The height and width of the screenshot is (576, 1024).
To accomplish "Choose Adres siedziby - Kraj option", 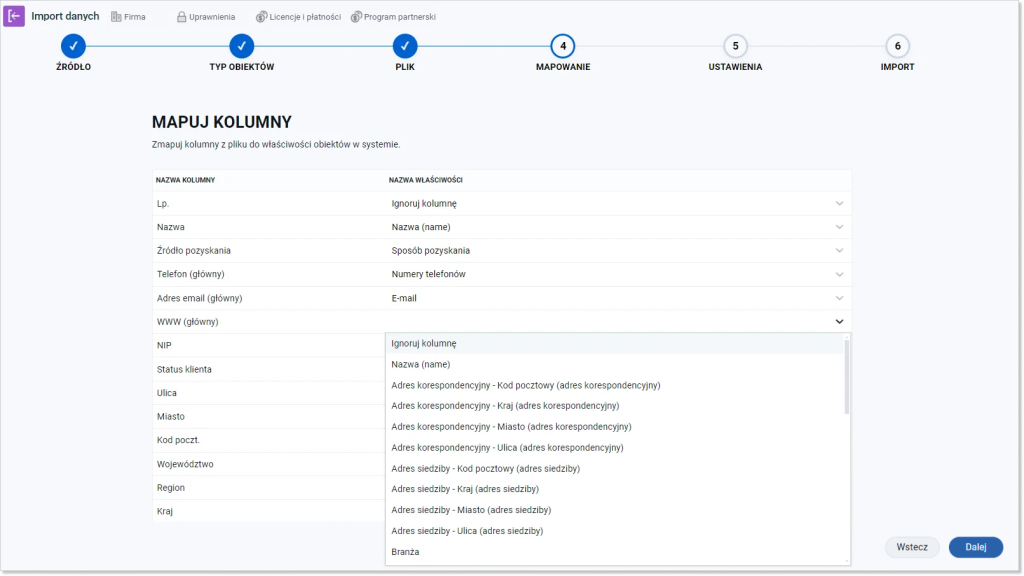I will tap(615, 489).
